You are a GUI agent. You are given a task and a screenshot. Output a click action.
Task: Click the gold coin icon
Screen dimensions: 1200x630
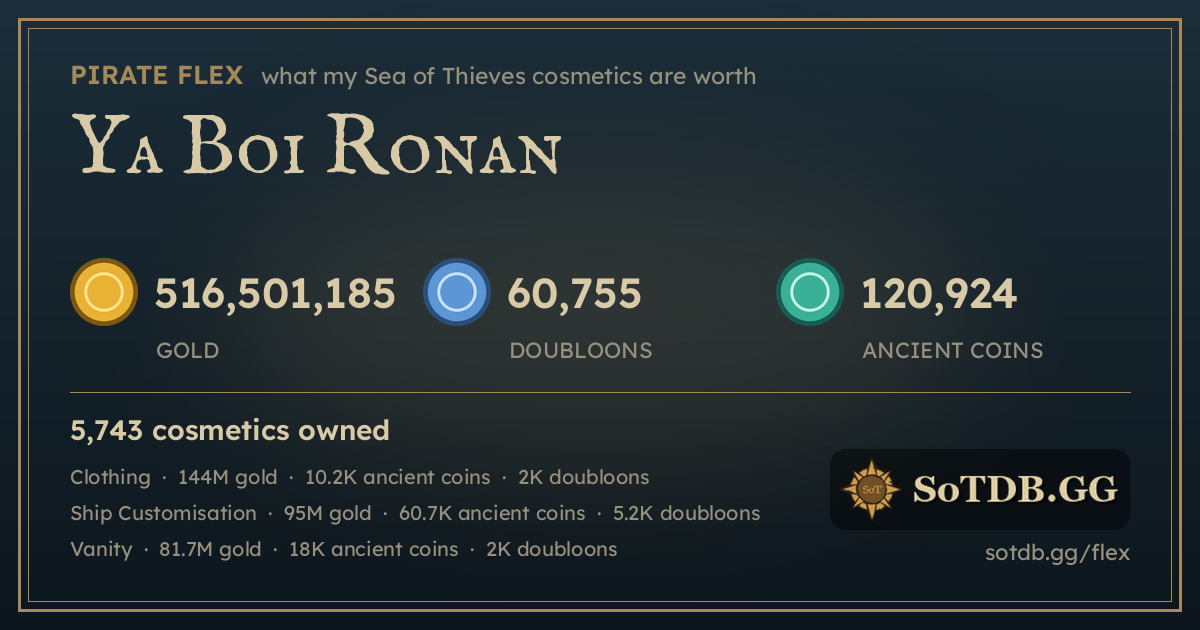[x=104, y=292]
